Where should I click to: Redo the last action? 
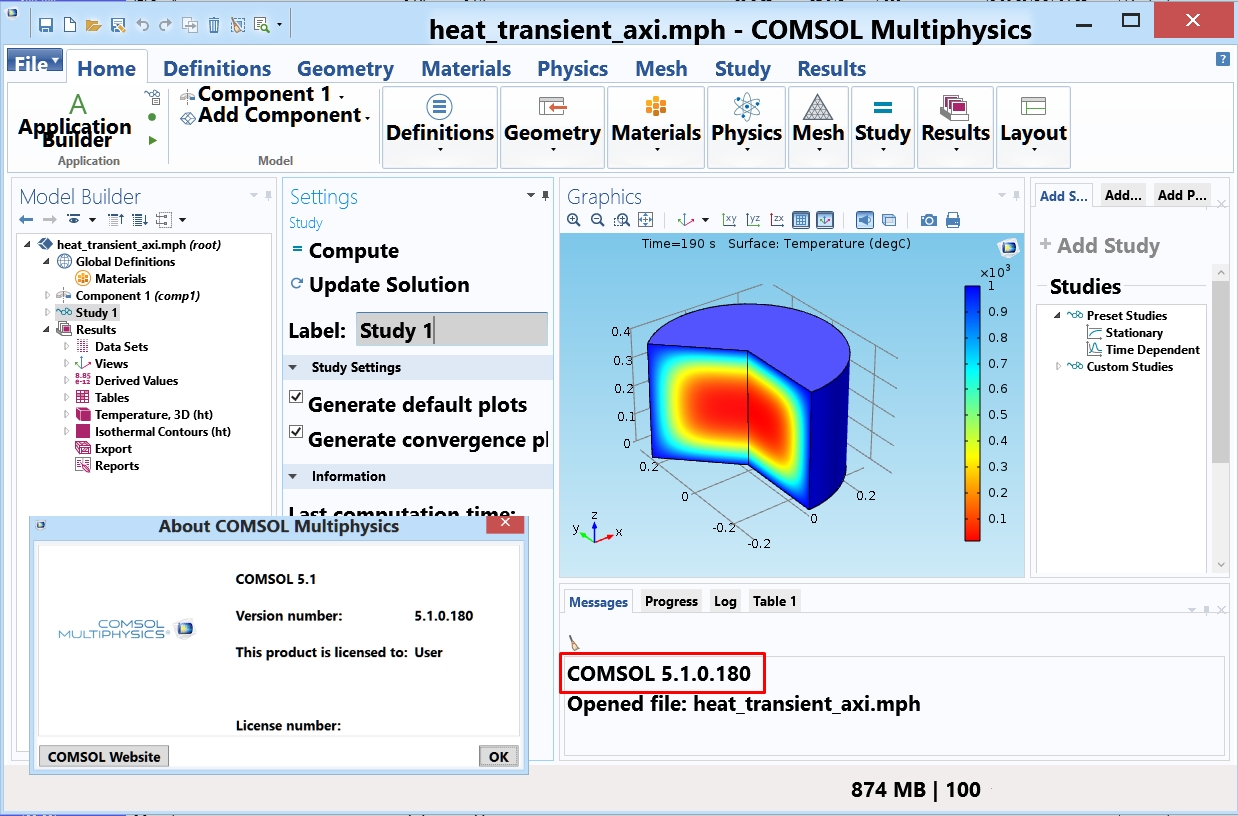pos(165,25)
